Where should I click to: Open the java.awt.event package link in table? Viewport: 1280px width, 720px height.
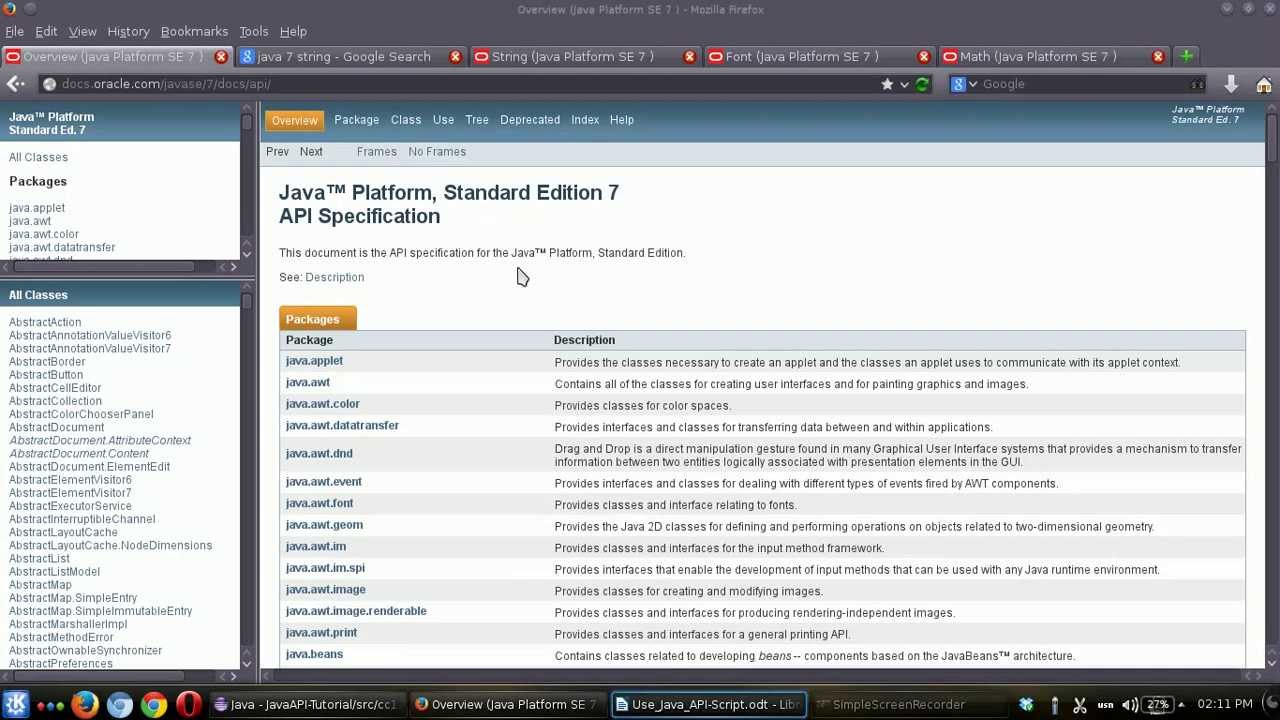coord(323,482)
